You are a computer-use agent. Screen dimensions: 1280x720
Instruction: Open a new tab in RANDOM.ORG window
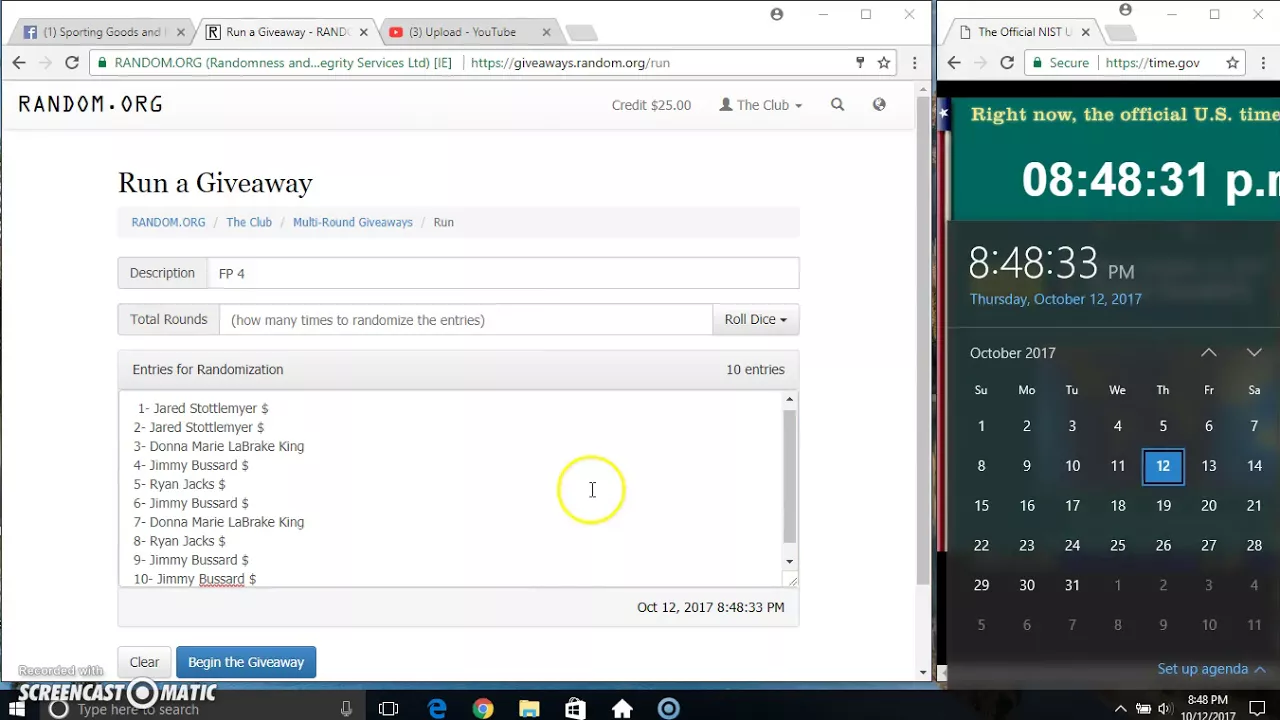581,33
